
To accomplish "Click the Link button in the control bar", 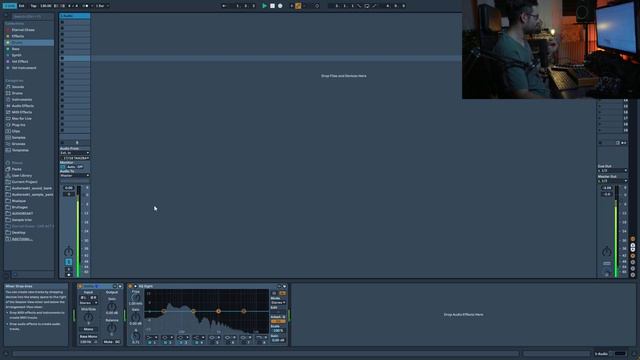I will 9,6.
